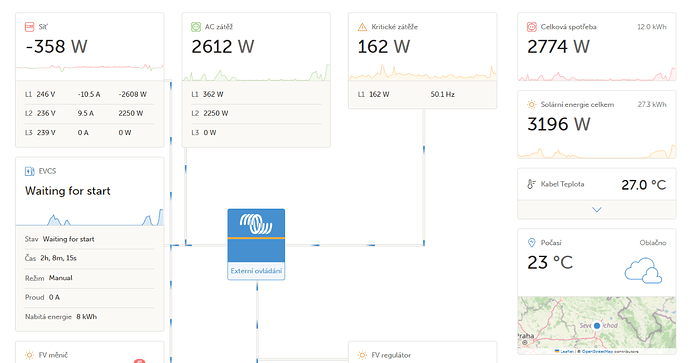Image resolution: width=690 pixels, height=363 pixels.
Task: Click the Kabel Teplota thermometer icon
Action: coord(532,184)
